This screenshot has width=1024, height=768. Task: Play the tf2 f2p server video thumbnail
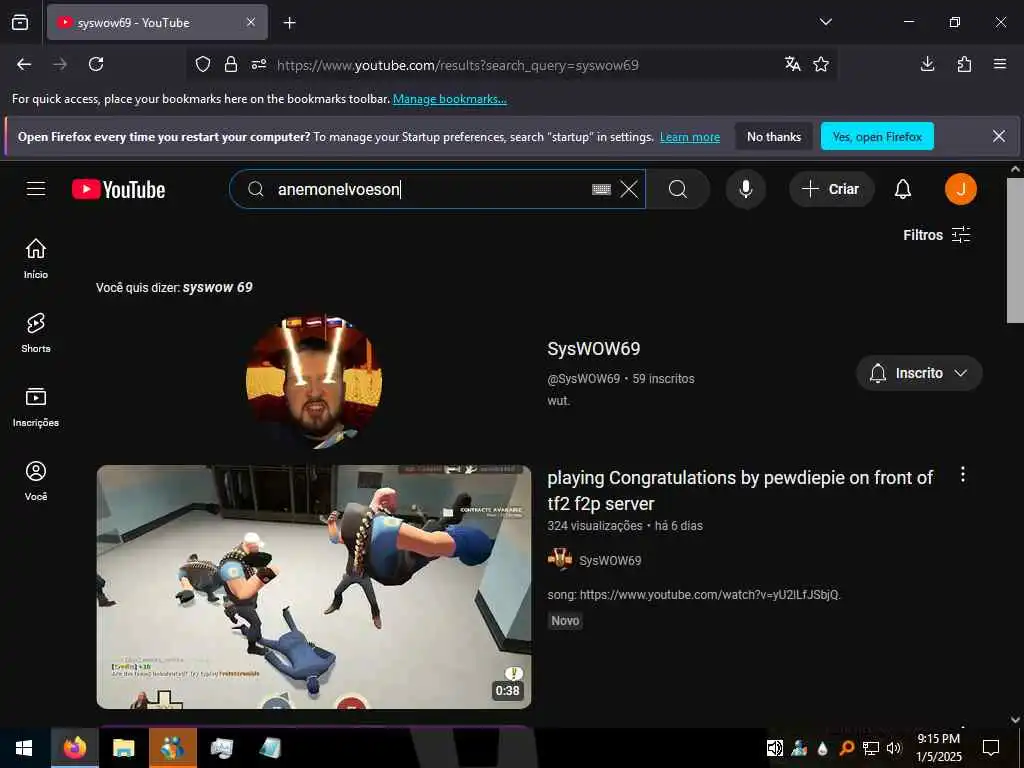(313, 586)
